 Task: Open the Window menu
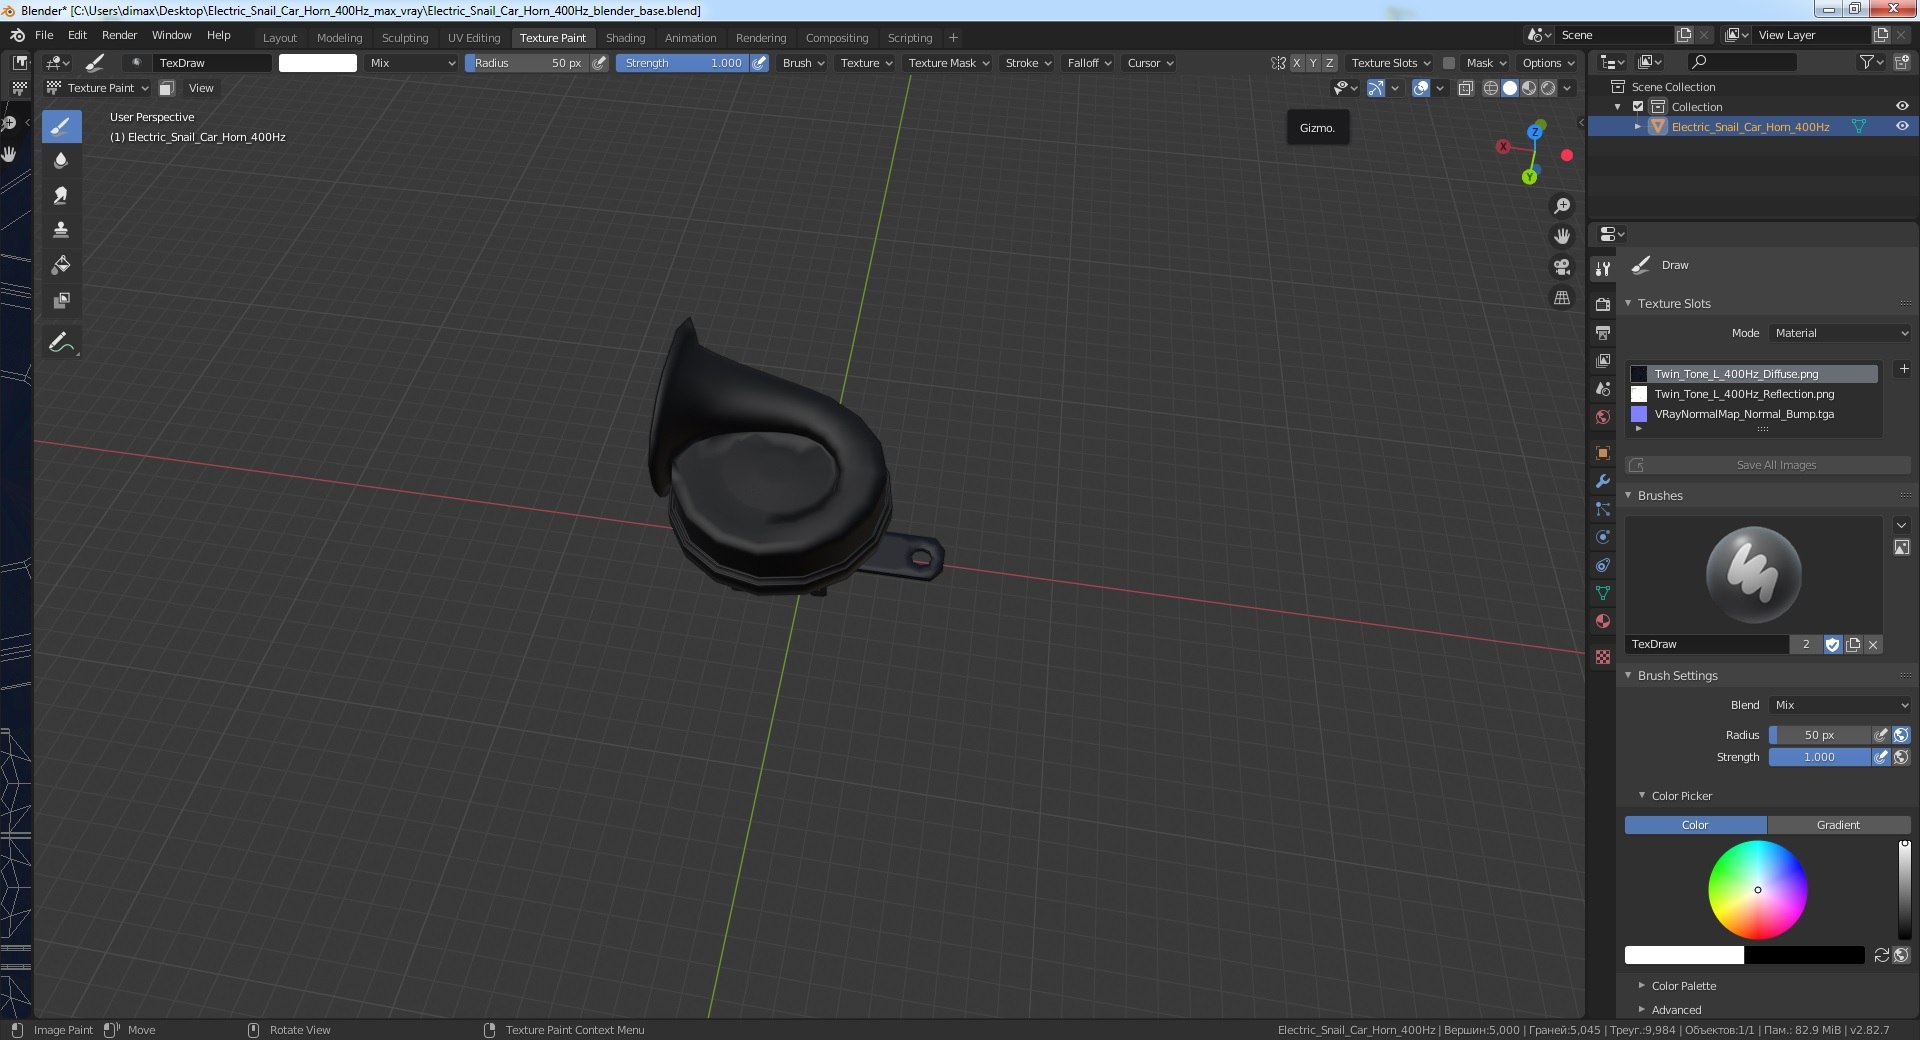171,35
